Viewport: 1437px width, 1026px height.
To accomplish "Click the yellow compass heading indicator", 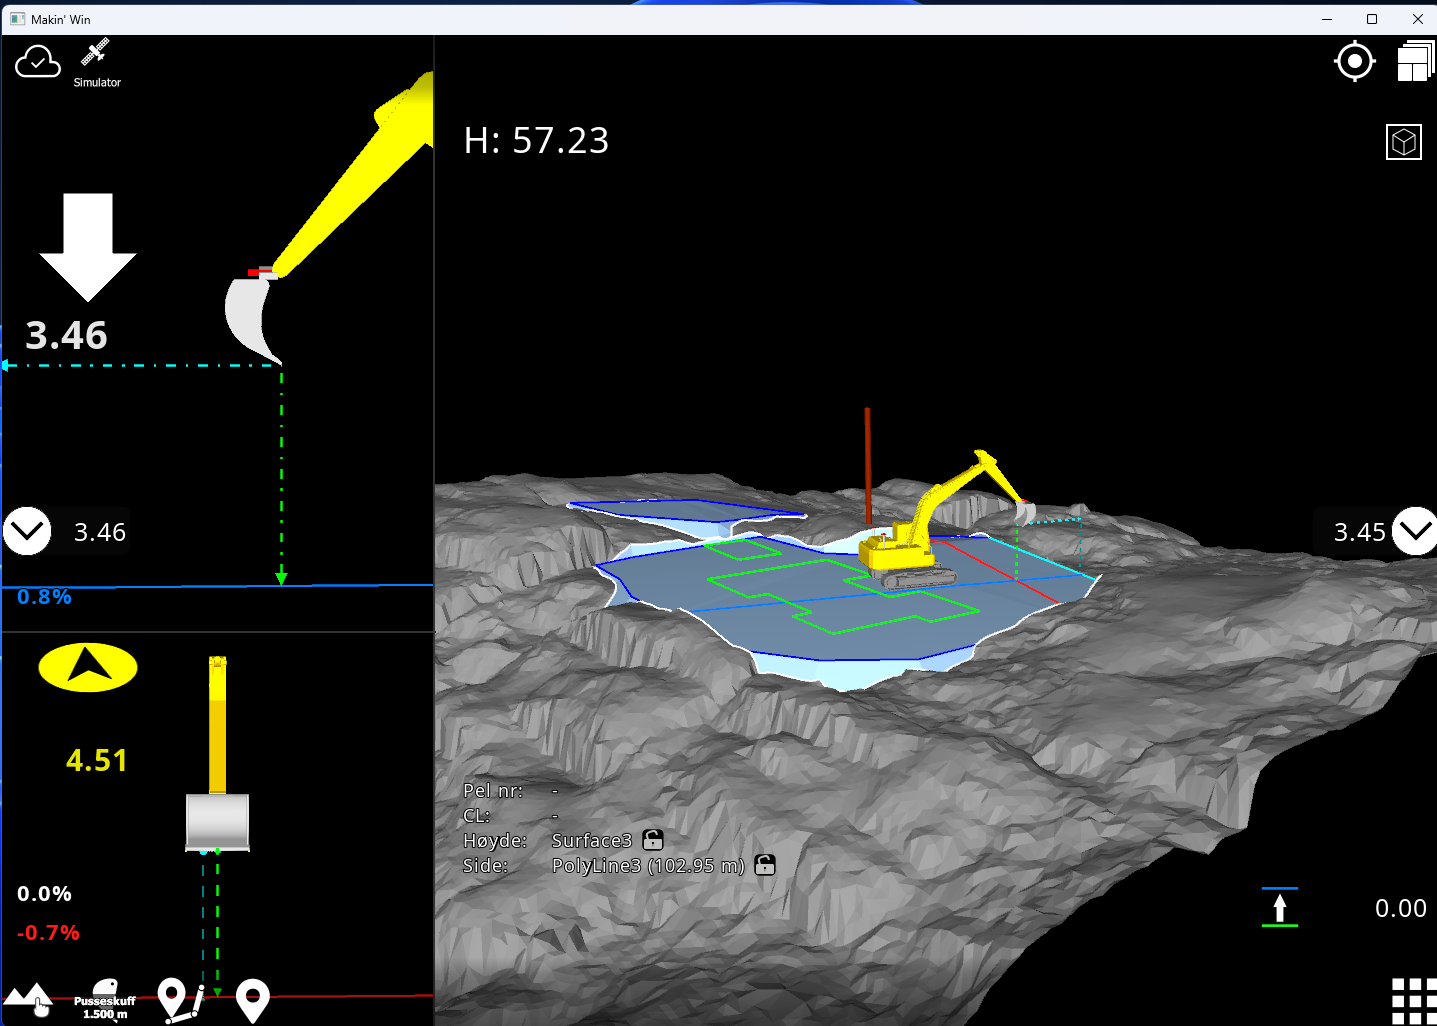I will (x=88, y=667).
